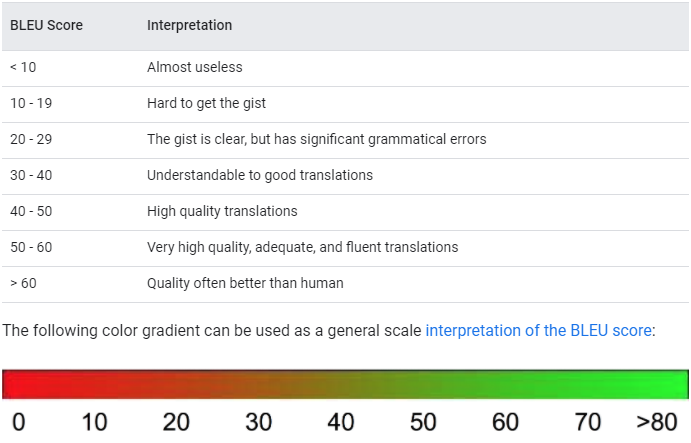Click 'Very high quality, adequate, and fluent' text
Image resolution: width=691 pixels, height=443 pixels.
(x=265, y=247)
